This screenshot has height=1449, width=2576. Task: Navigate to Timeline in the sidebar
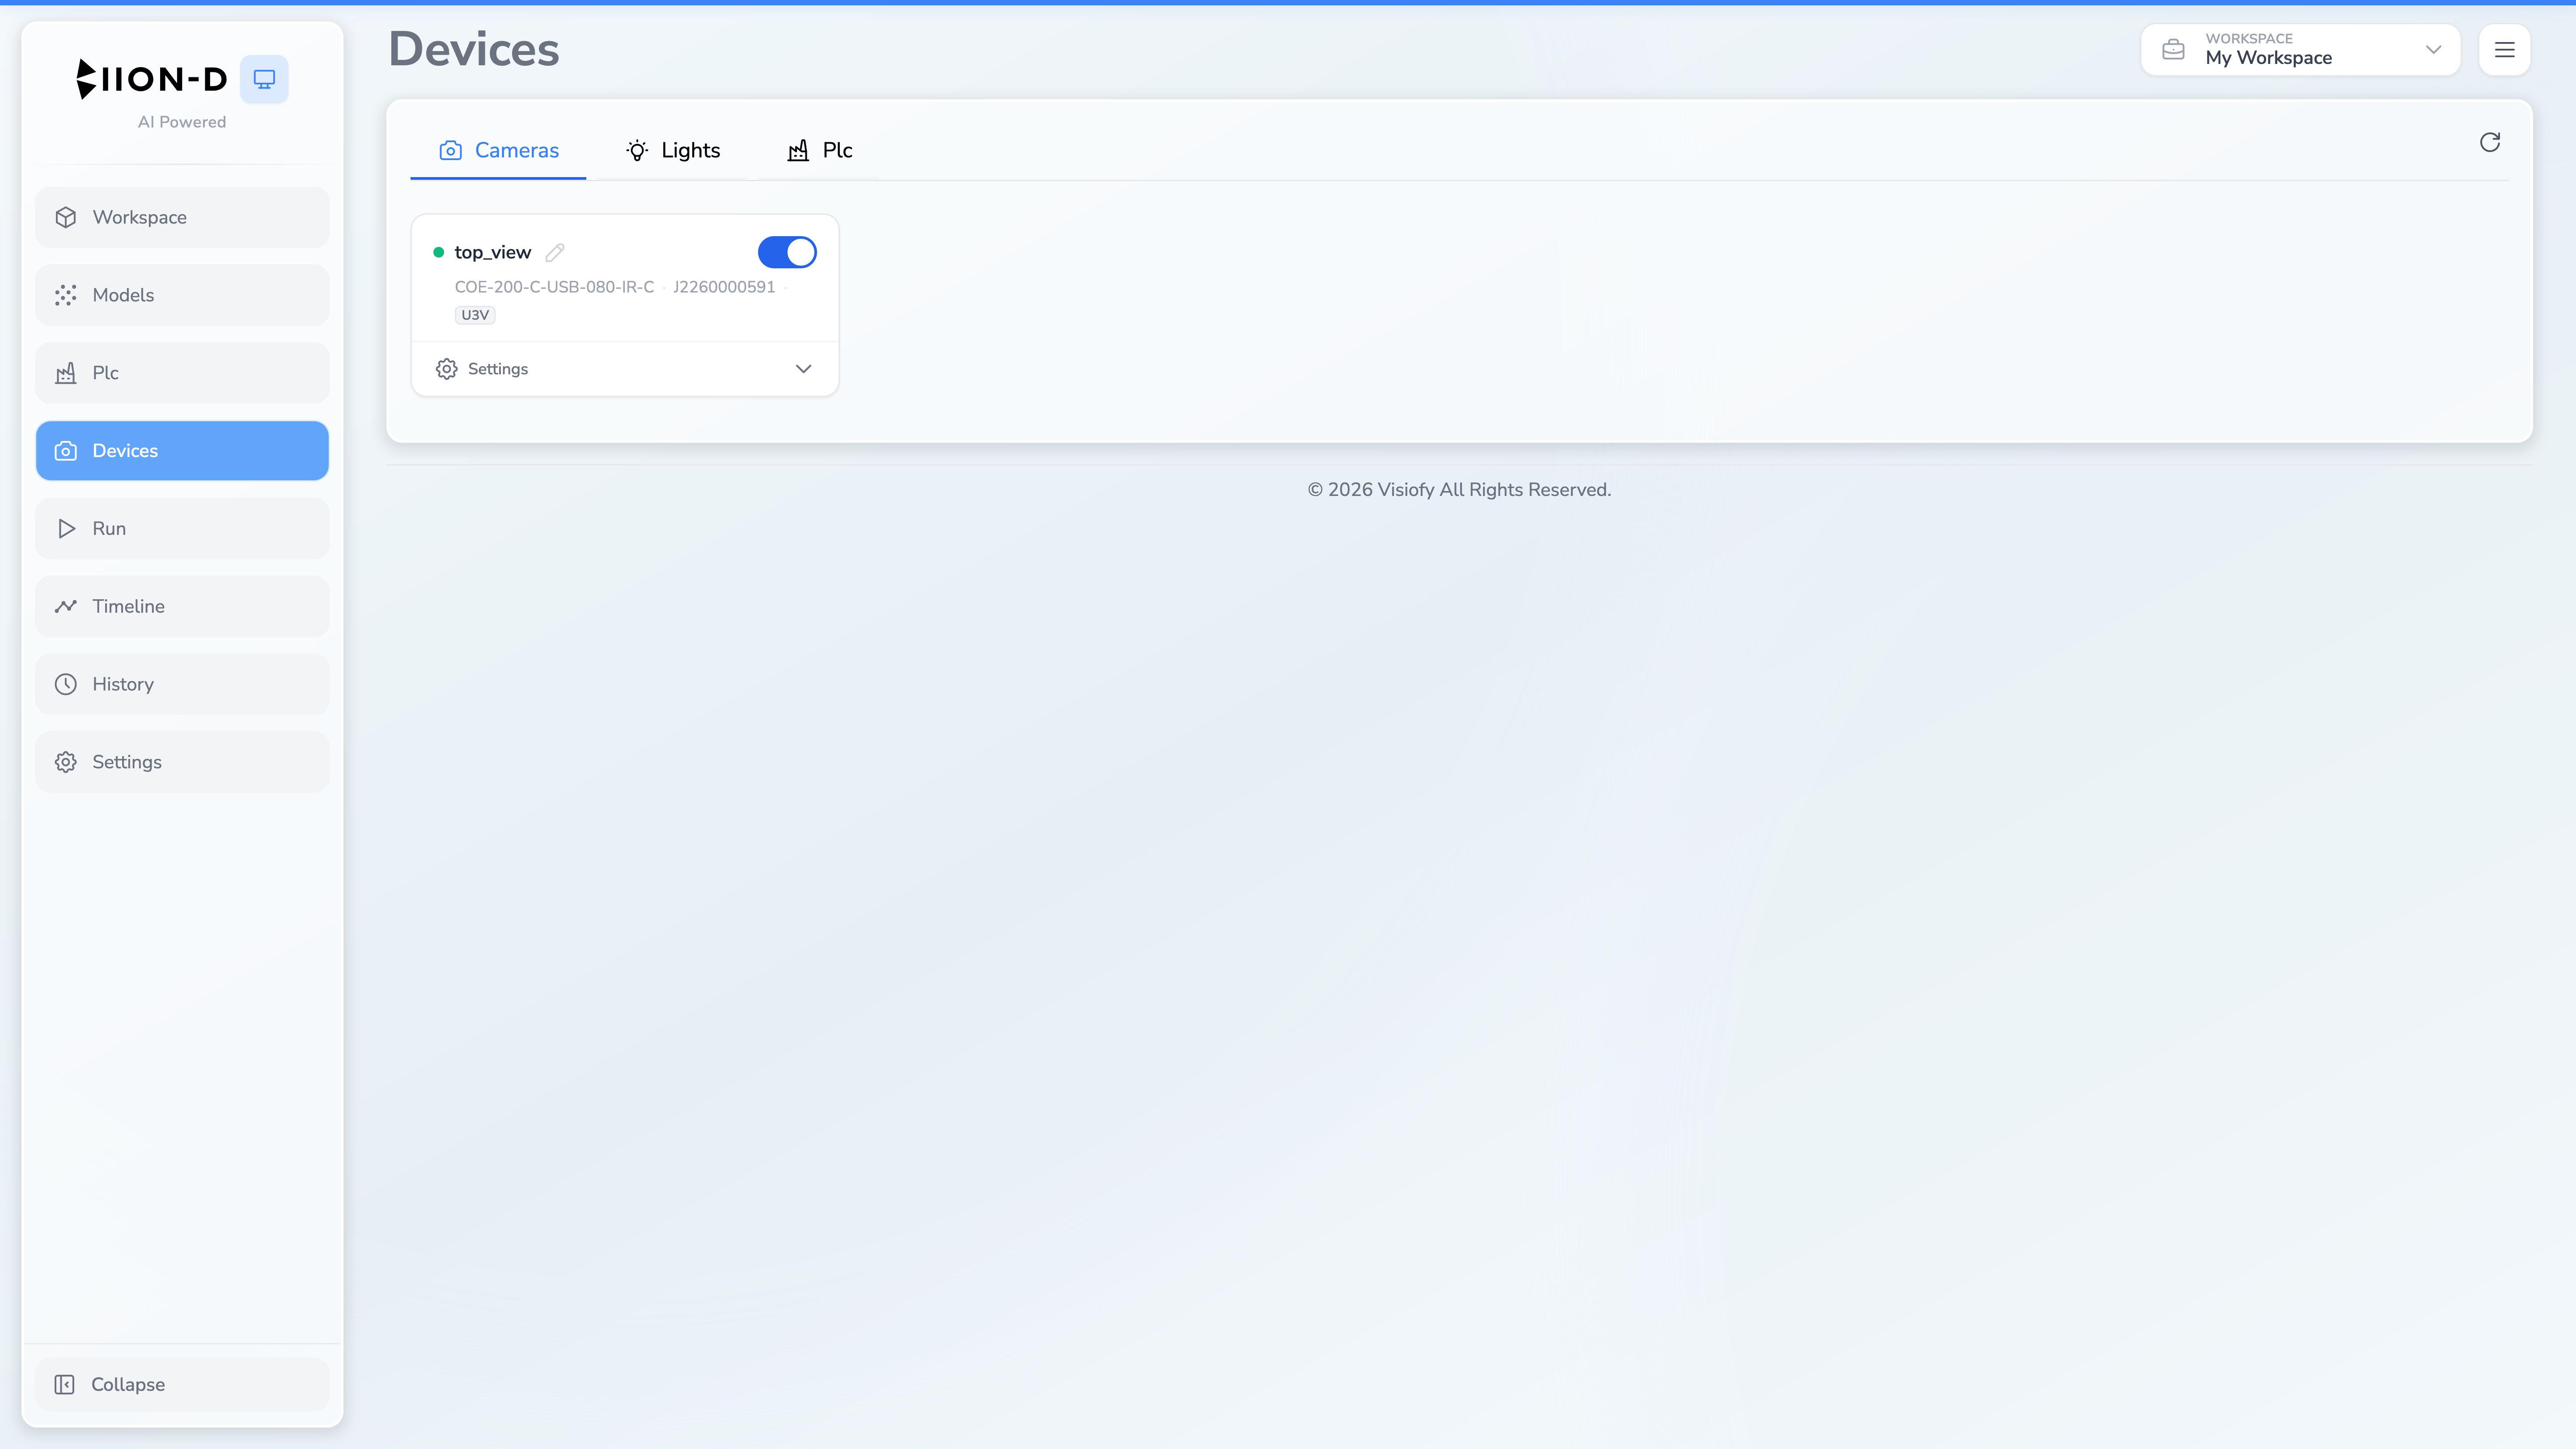[x=182, y=606]
